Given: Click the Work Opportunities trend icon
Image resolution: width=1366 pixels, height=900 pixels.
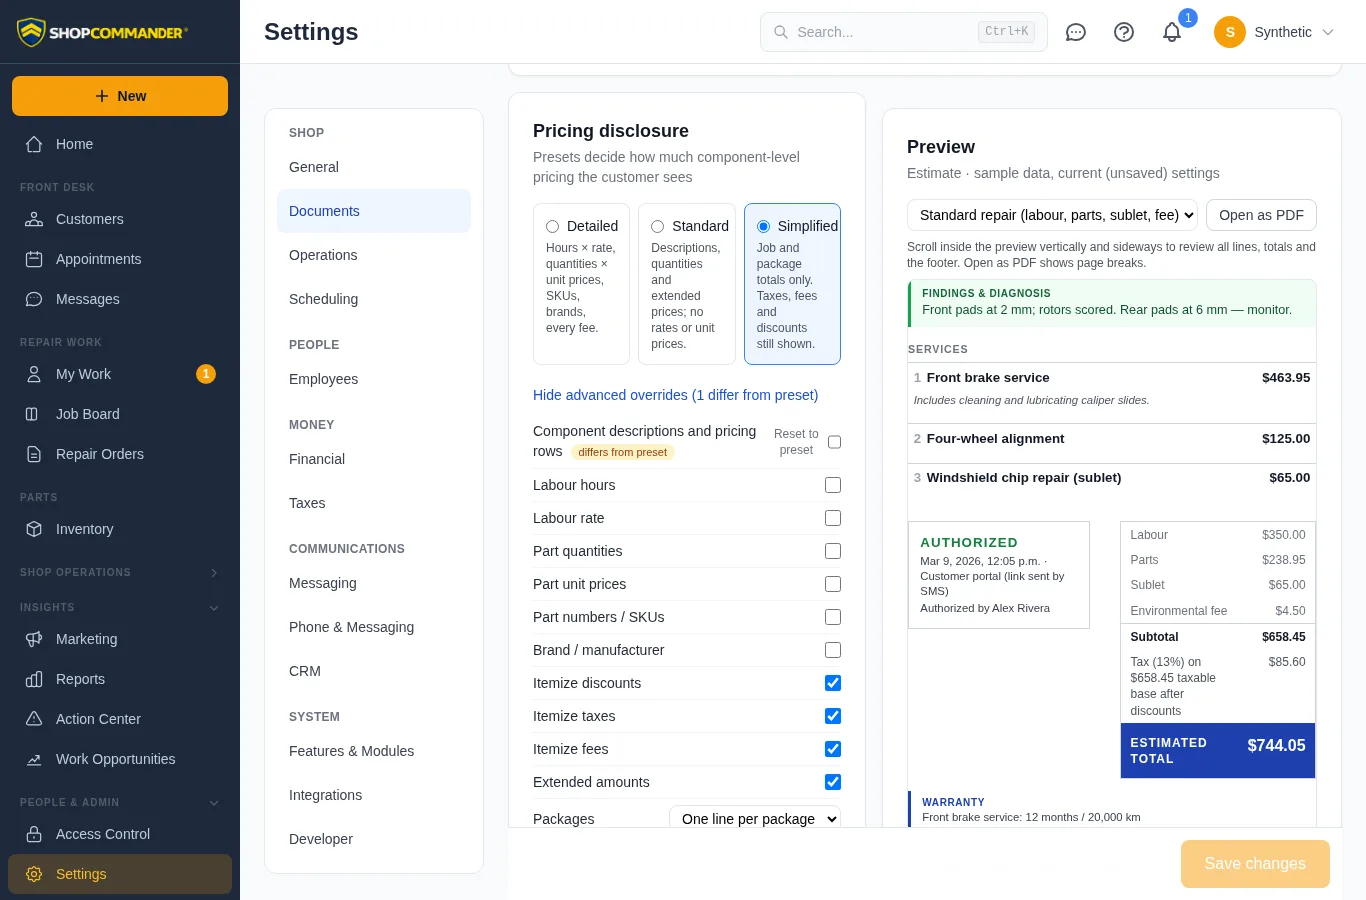Looking at the screenshot, I should click(x=34, y=759).
